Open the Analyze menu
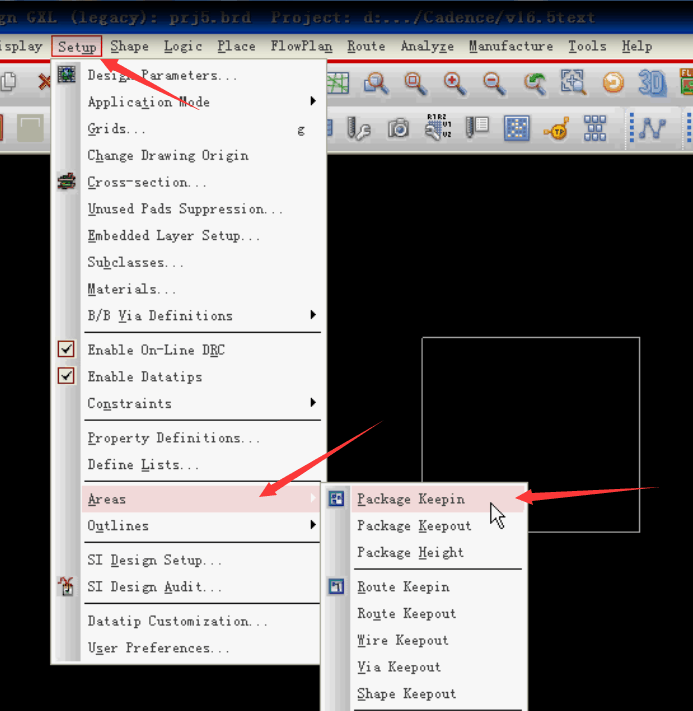Viewport: 693px width, 711px height. pos(427,46)
